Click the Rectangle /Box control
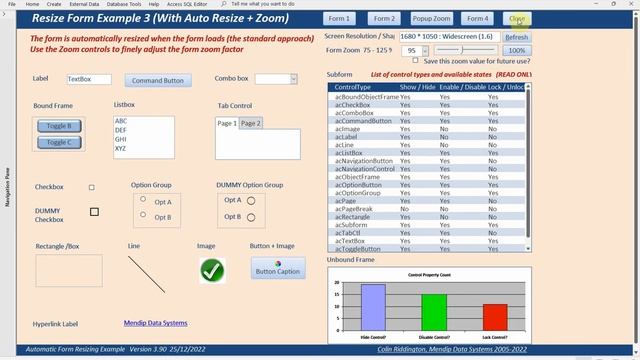Viewport: 640px width, 360px height. click(x=69, y=271)
